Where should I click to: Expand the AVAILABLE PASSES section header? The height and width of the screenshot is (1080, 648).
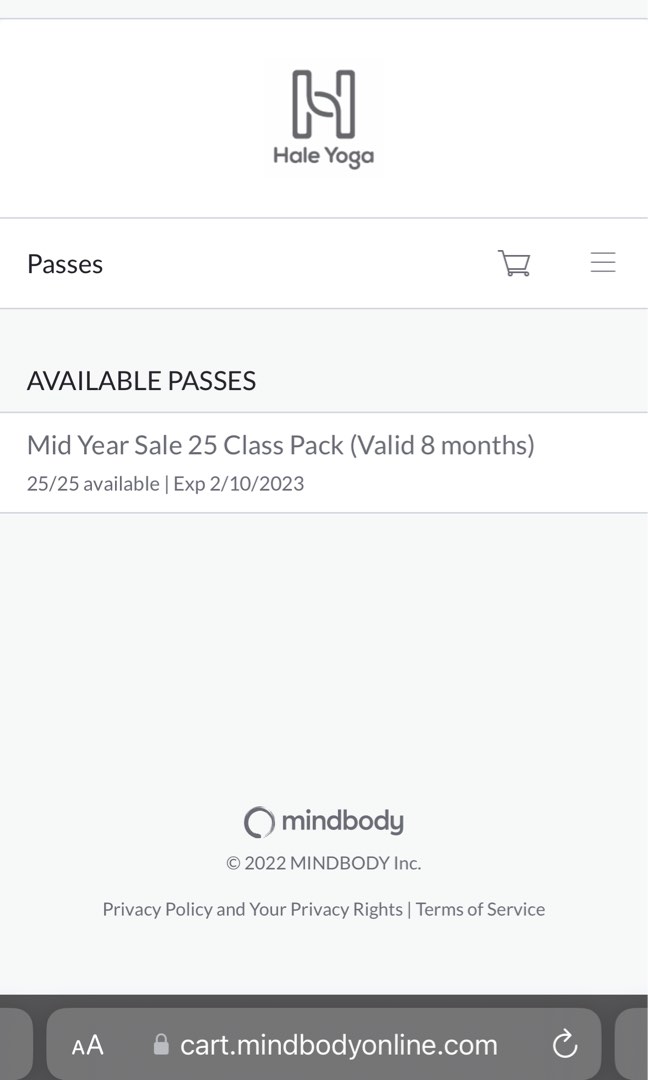tap(141, 381)
